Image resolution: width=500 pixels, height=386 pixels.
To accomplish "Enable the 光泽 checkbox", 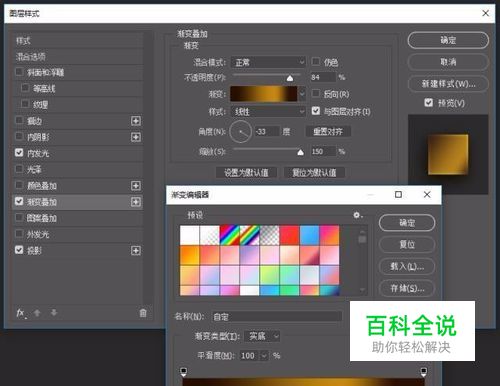I will (x=19, y=168).
